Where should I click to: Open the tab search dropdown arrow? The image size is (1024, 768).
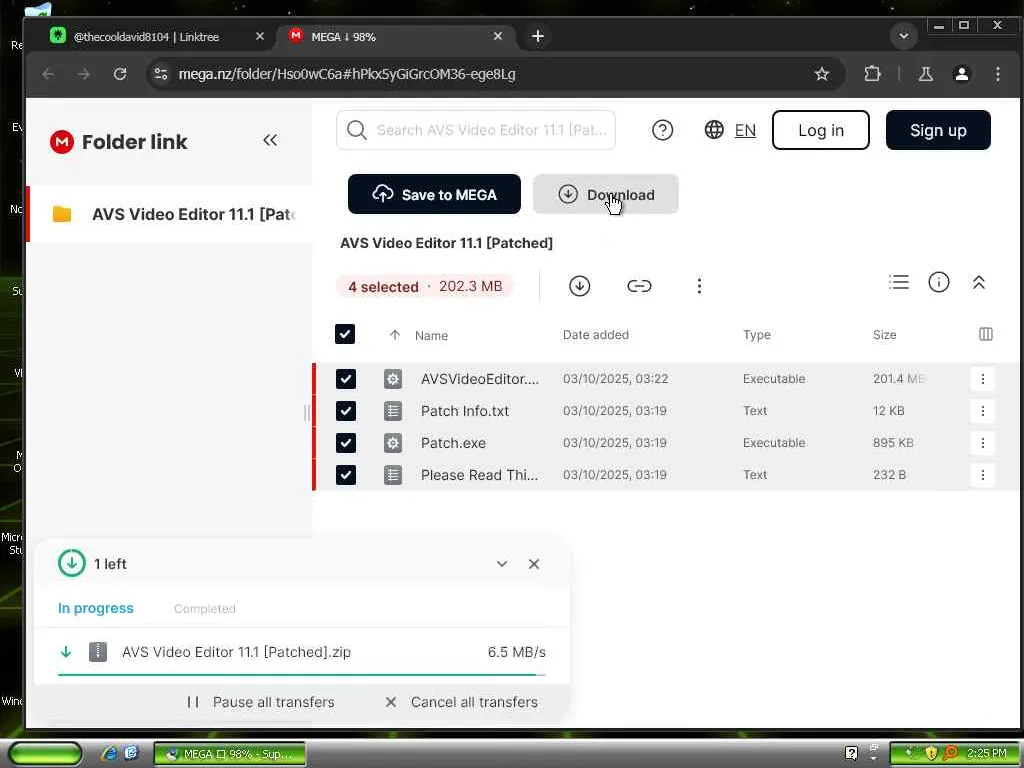coord(904,36)
